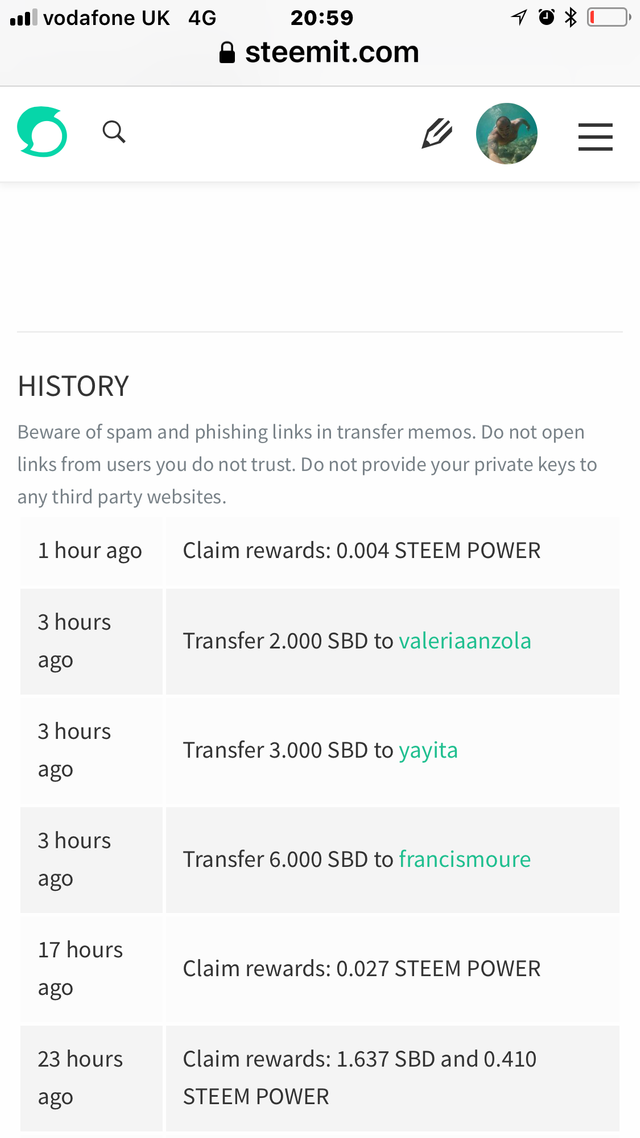Select the 0.004 STEEM POWER claim row
640x1138 pixels.
tap(361, 551)
